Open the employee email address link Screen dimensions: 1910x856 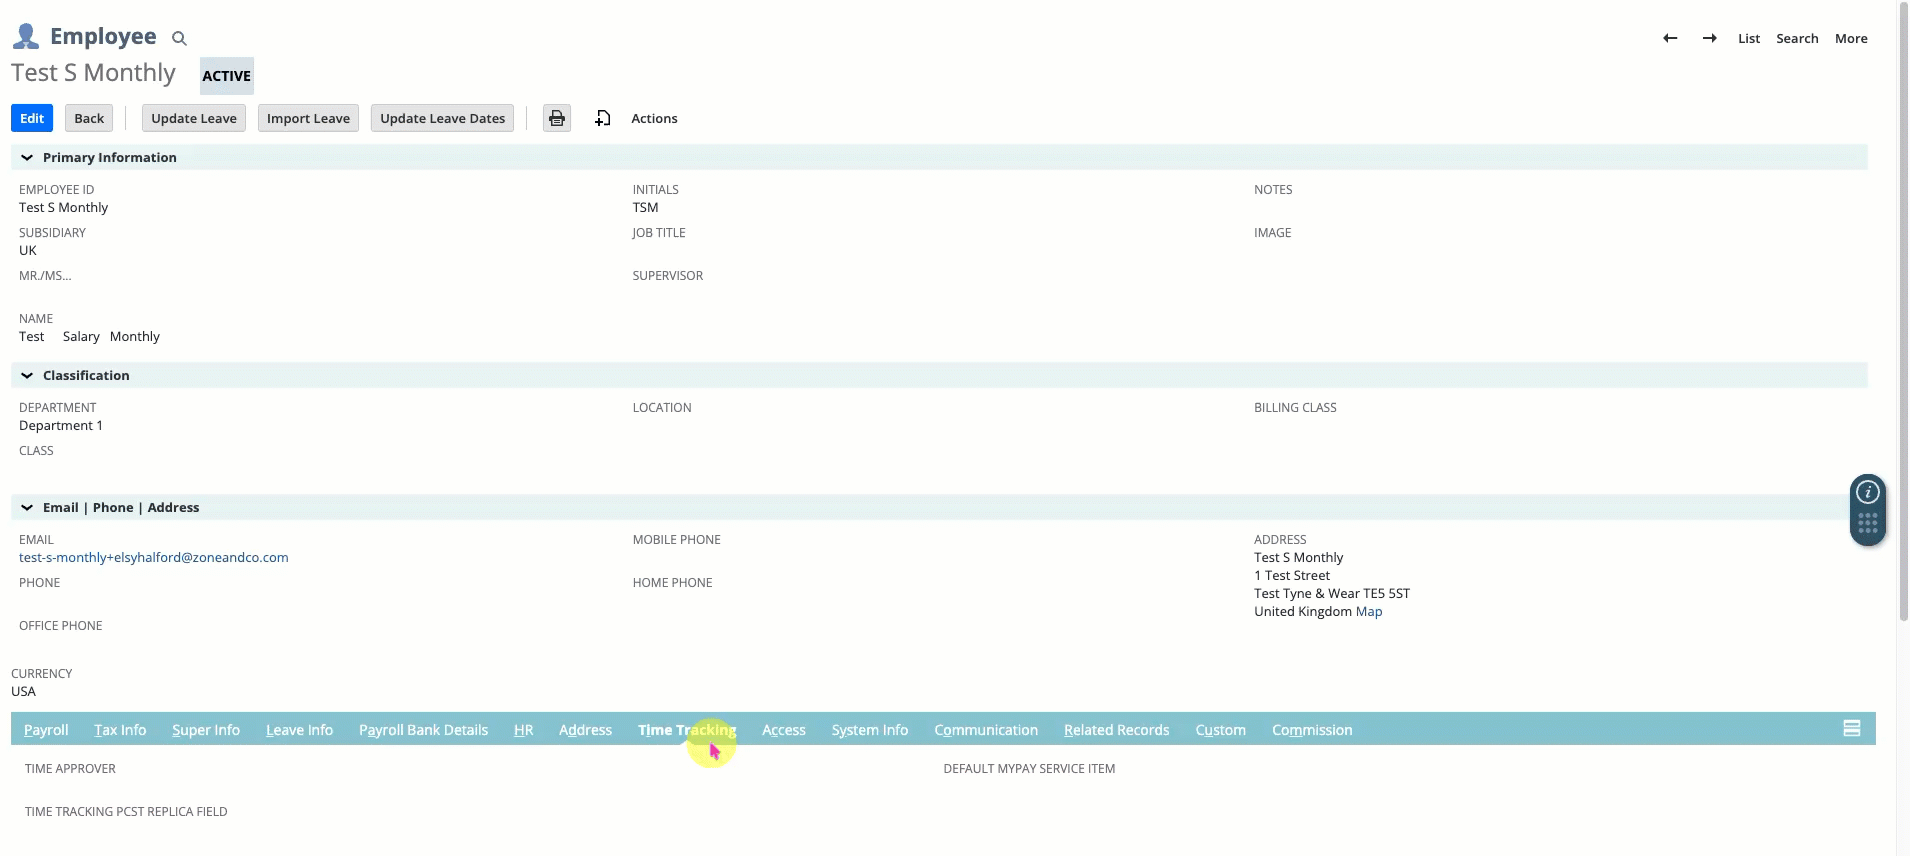(154, 557)
